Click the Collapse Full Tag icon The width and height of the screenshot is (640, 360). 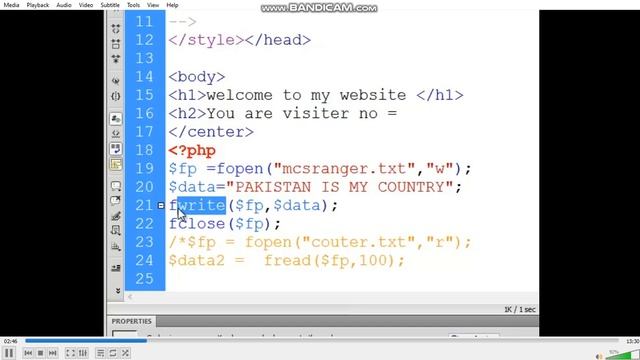pos(116,29)
